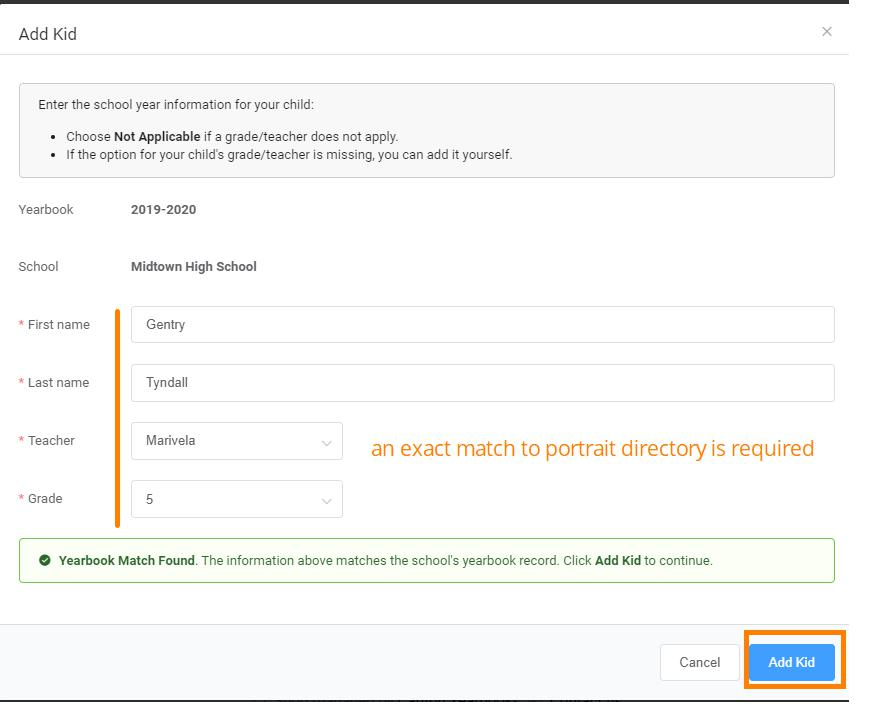The image size is (887, 709).
Task: Click the 'Choose Not Applicable' bullet text
Action: (x=232, y=136)
